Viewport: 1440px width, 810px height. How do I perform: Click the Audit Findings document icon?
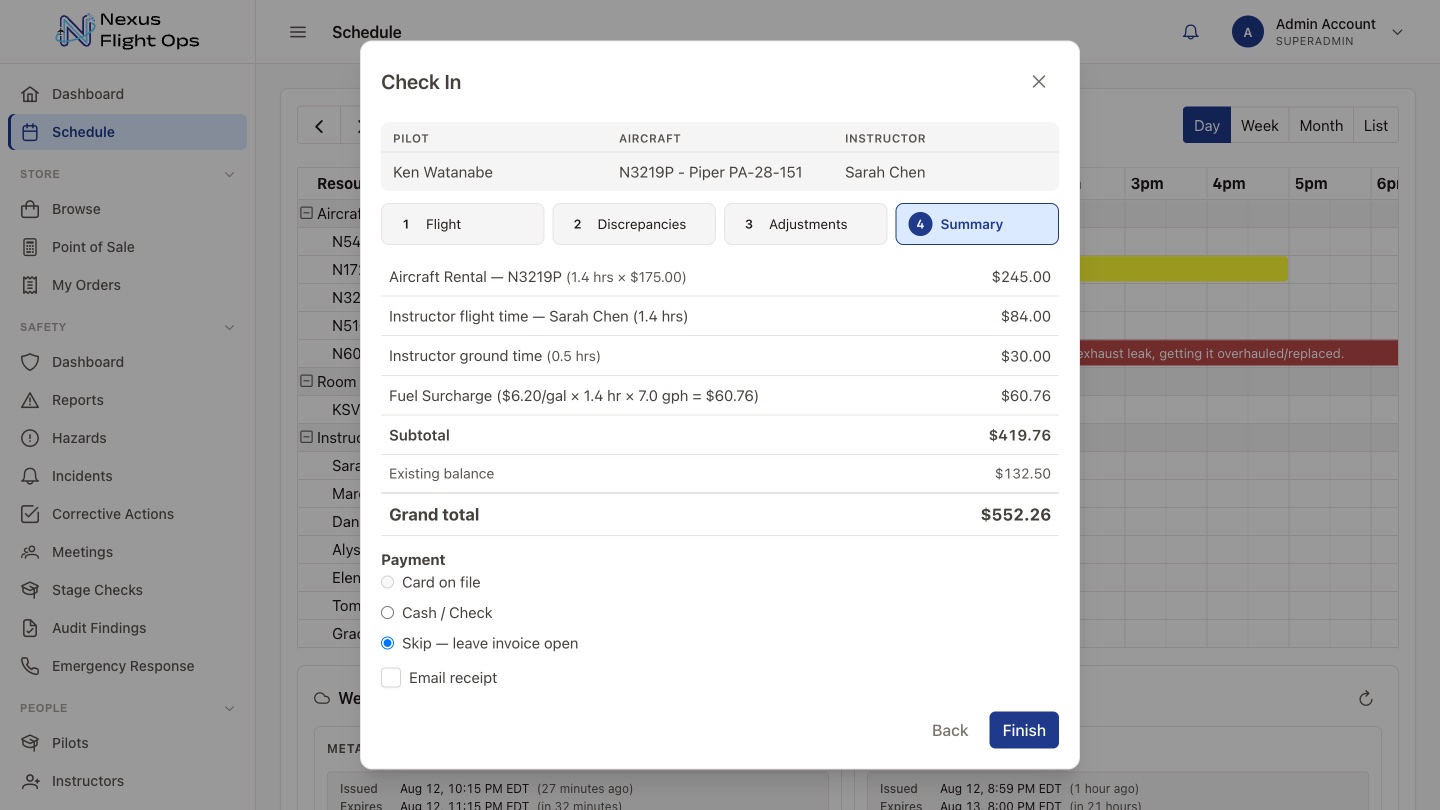pyautogui.click(x=31, y=628)
